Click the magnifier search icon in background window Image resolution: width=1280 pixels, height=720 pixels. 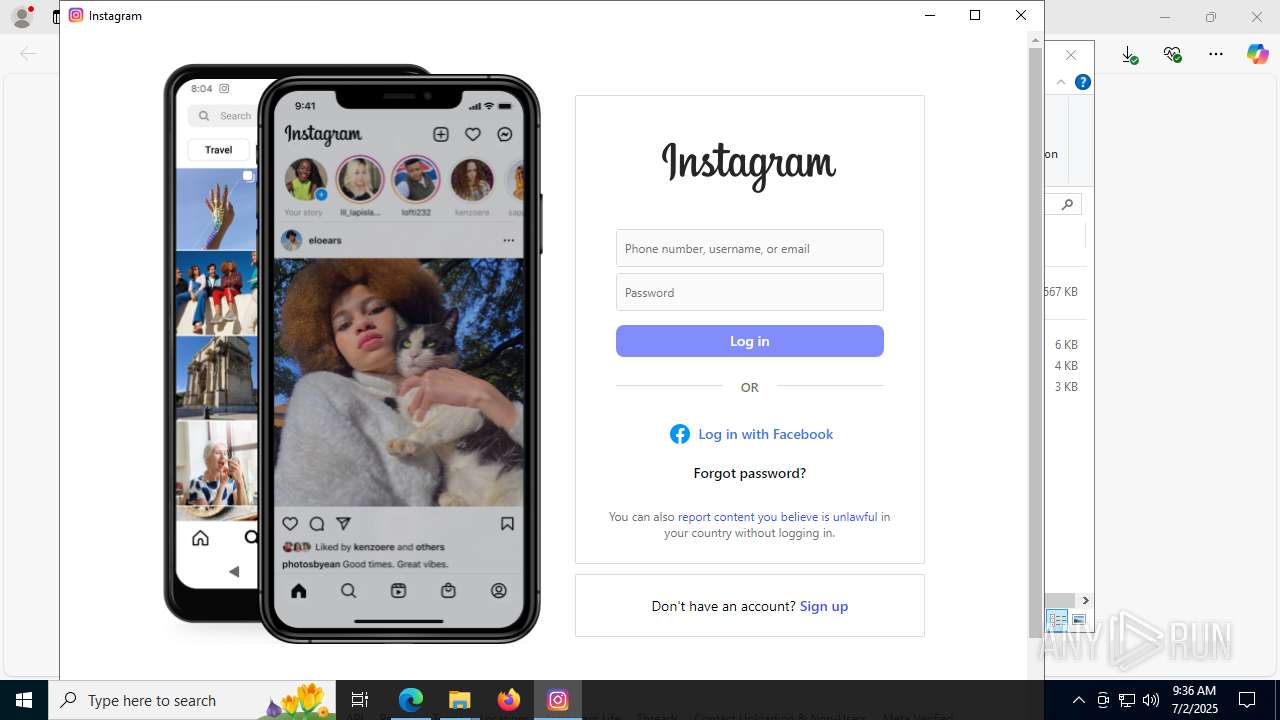(x=1067, y=204)
